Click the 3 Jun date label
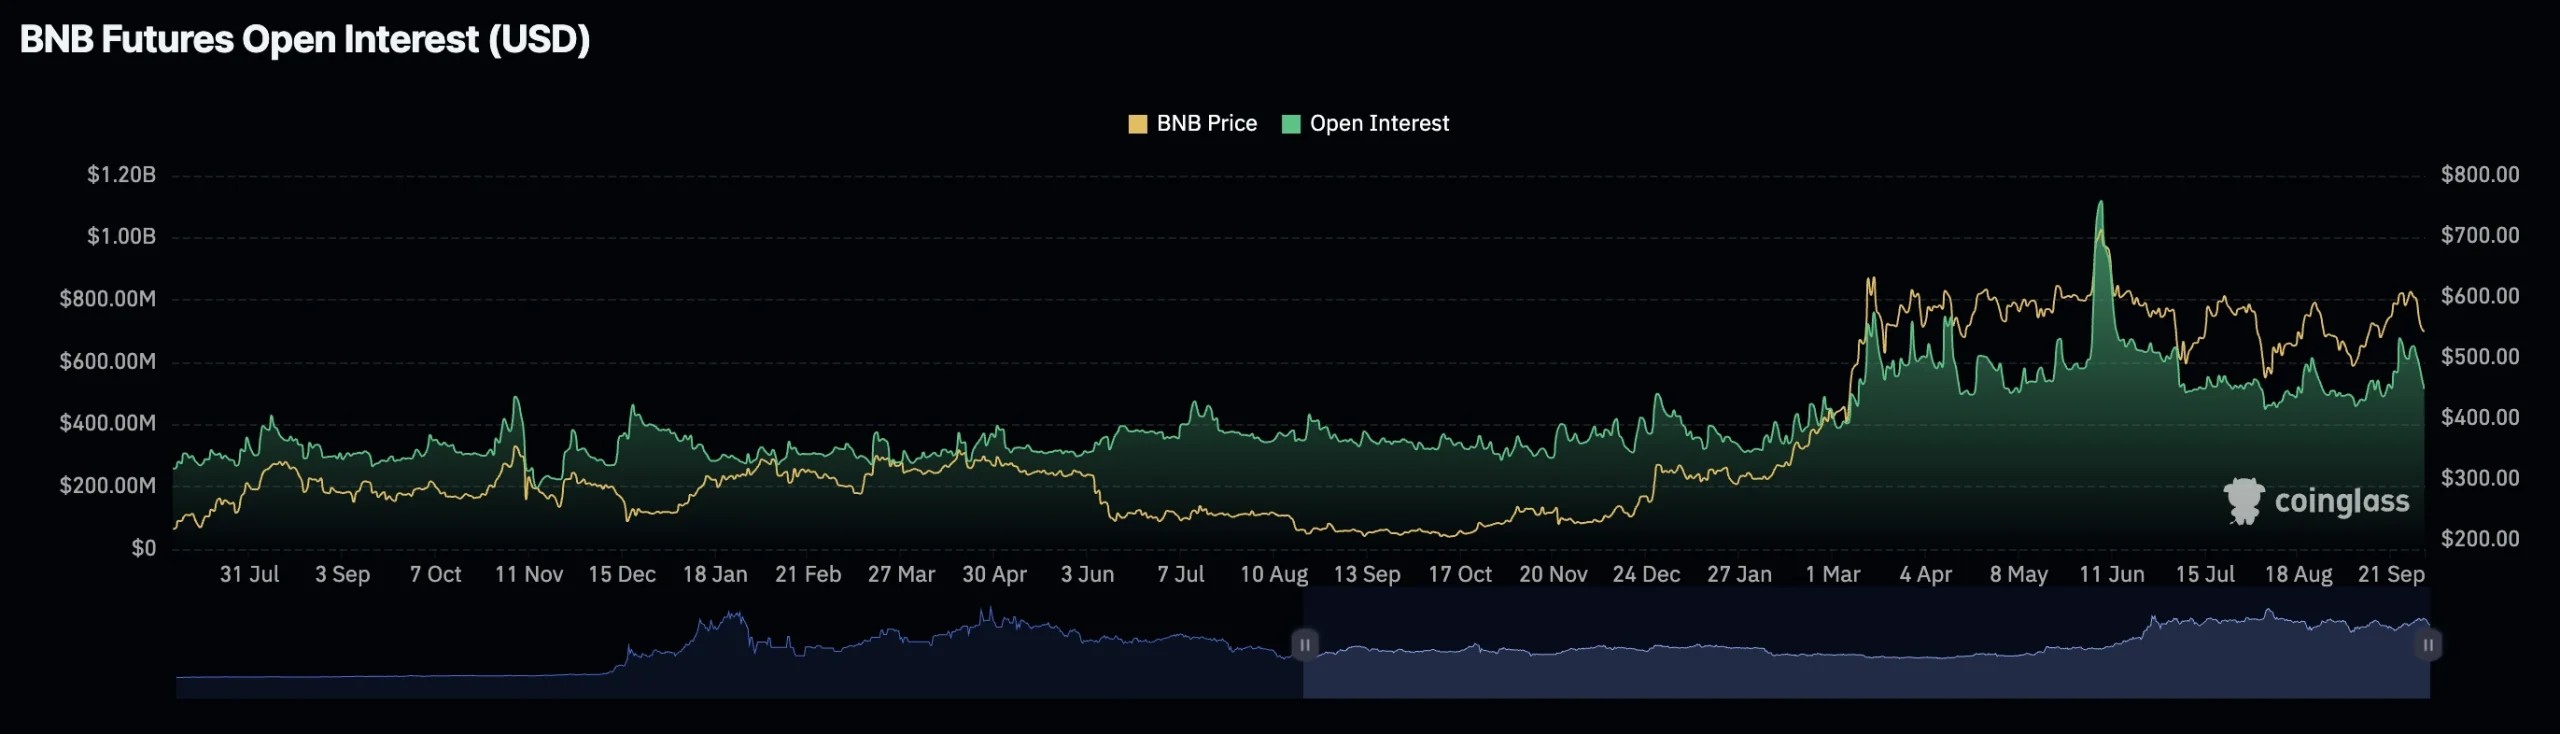2560x734 pixels. pos(1087,575)
